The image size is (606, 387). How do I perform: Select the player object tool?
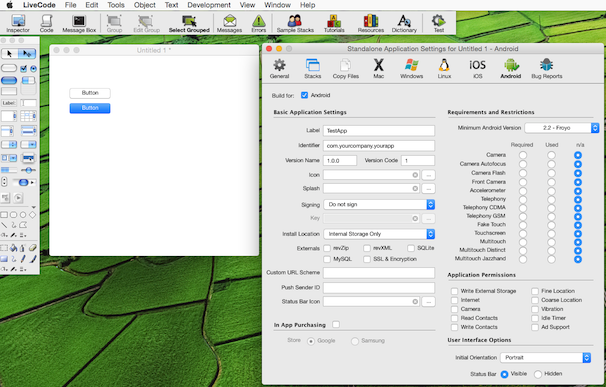coord(18,198)
